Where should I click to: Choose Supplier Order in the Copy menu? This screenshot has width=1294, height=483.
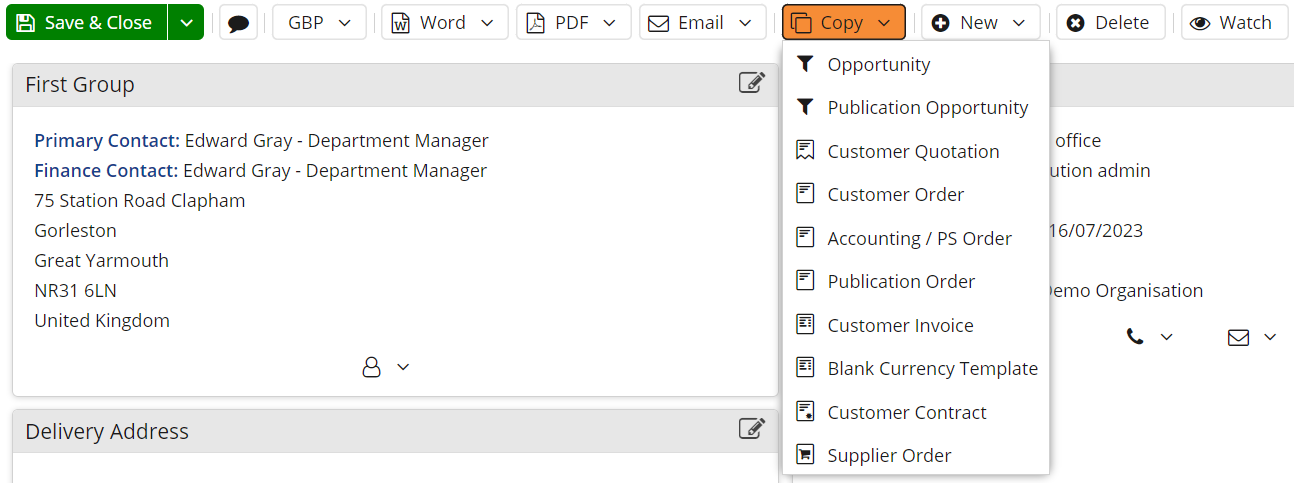pos(889,455)
